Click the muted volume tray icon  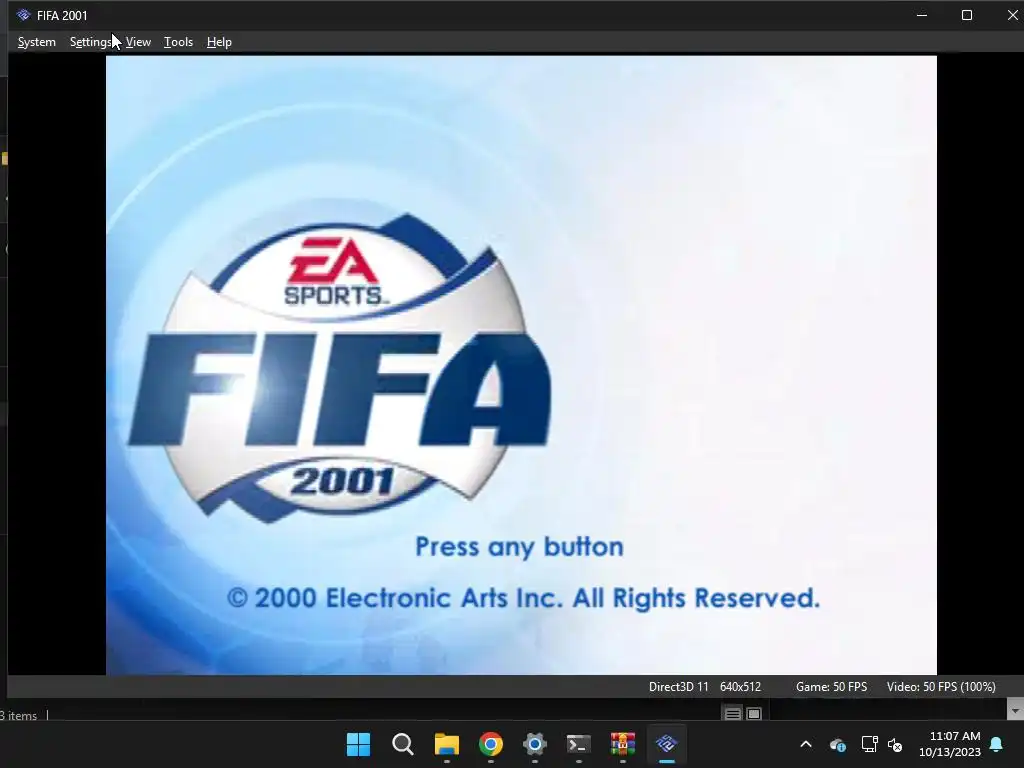click(895, 744)
